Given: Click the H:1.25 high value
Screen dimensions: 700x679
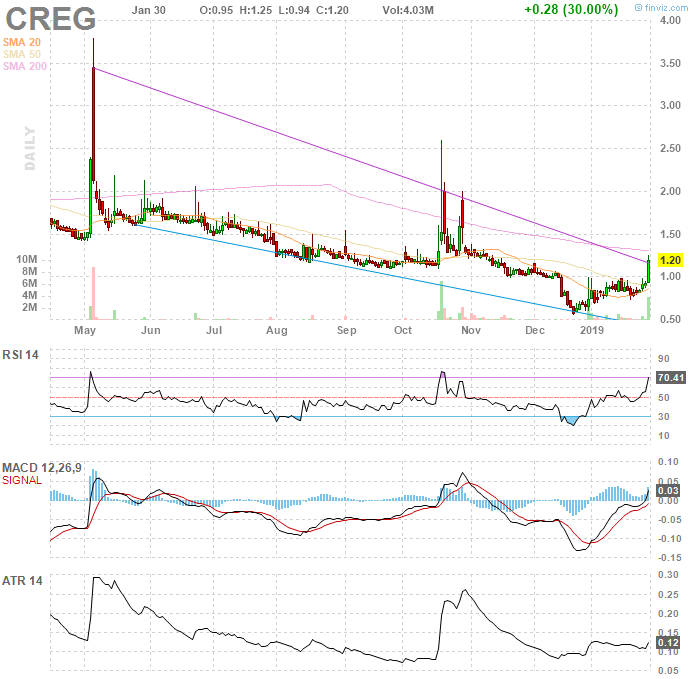Looking at the screenshot, I should [x=255, y=10].
